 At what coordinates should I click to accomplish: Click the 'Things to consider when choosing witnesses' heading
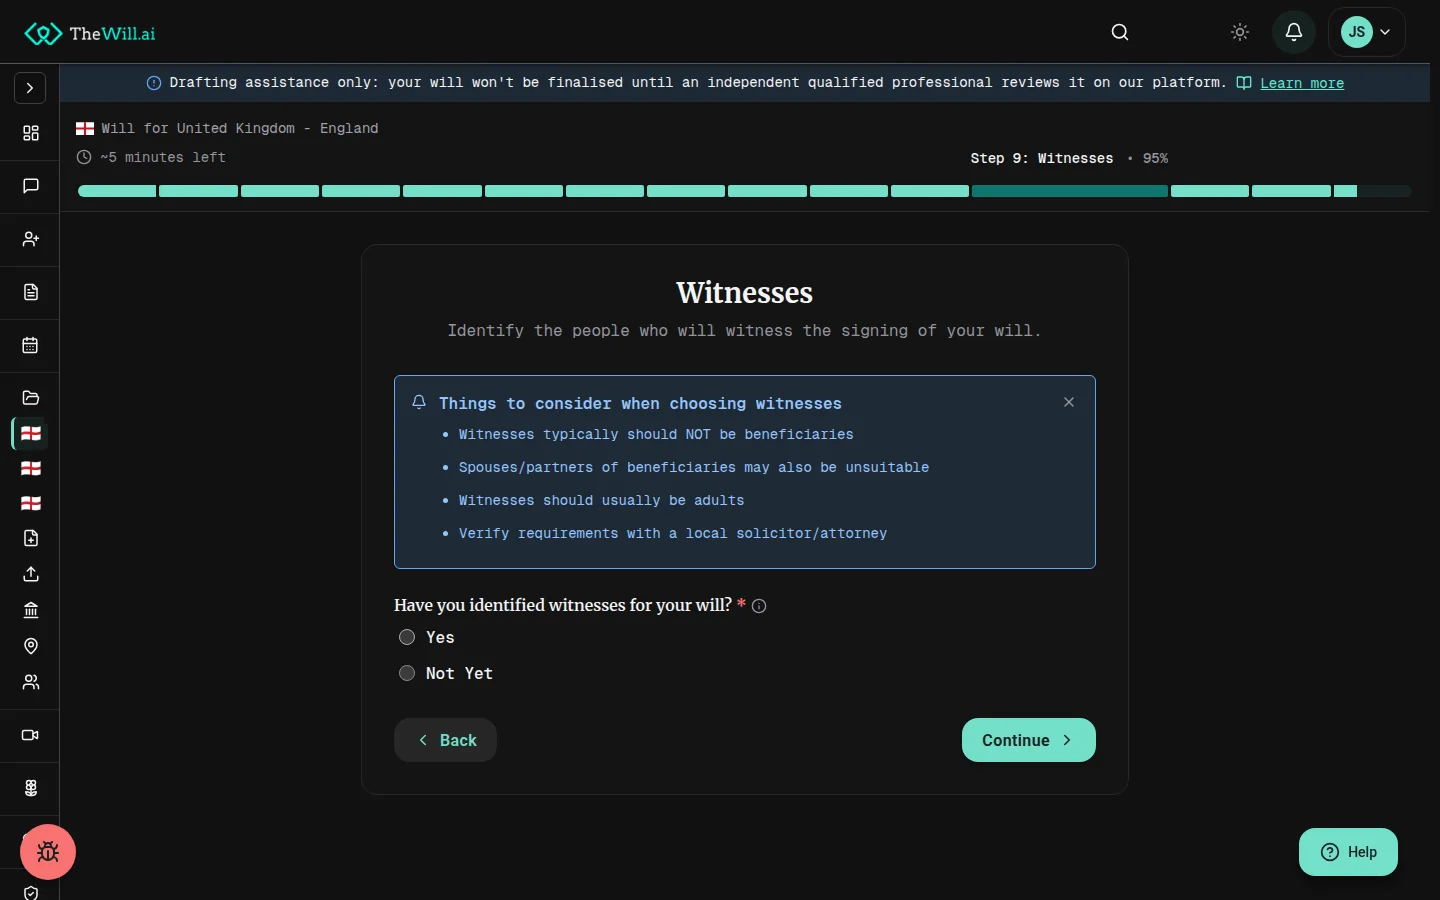[x=640, y=403]
